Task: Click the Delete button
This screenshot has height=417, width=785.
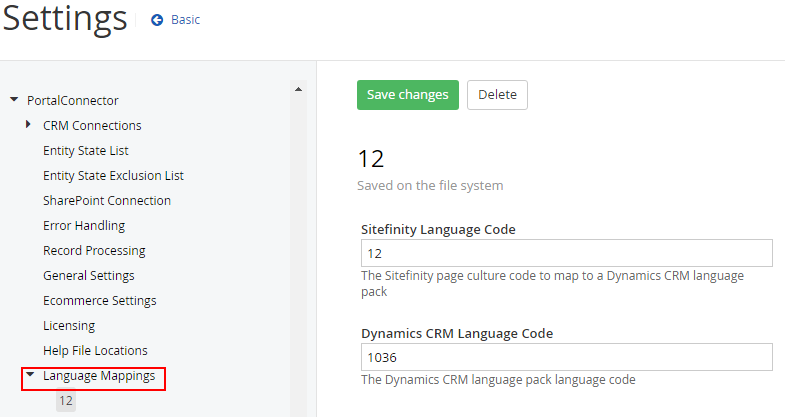Action: (497, 95)
